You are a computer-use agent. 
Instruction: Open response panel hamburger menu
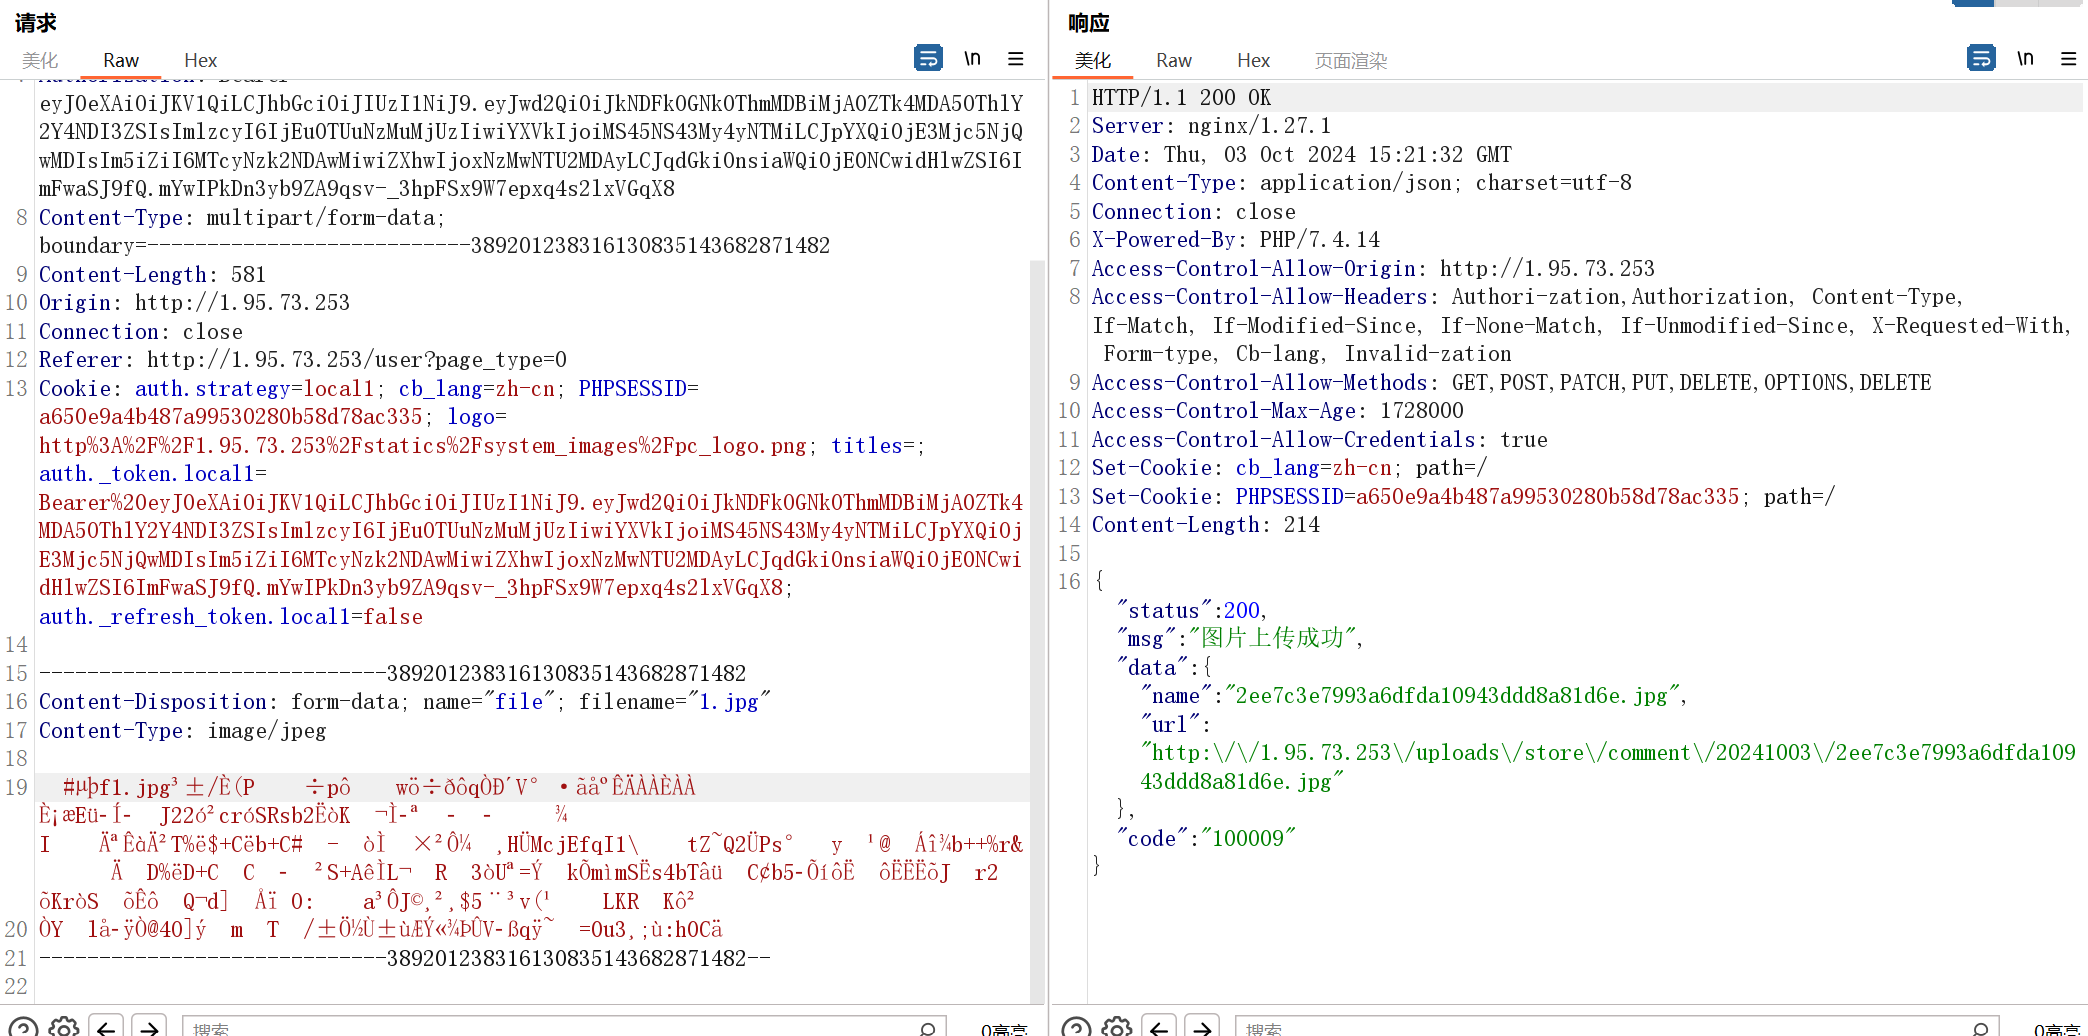pos(2069,58)
